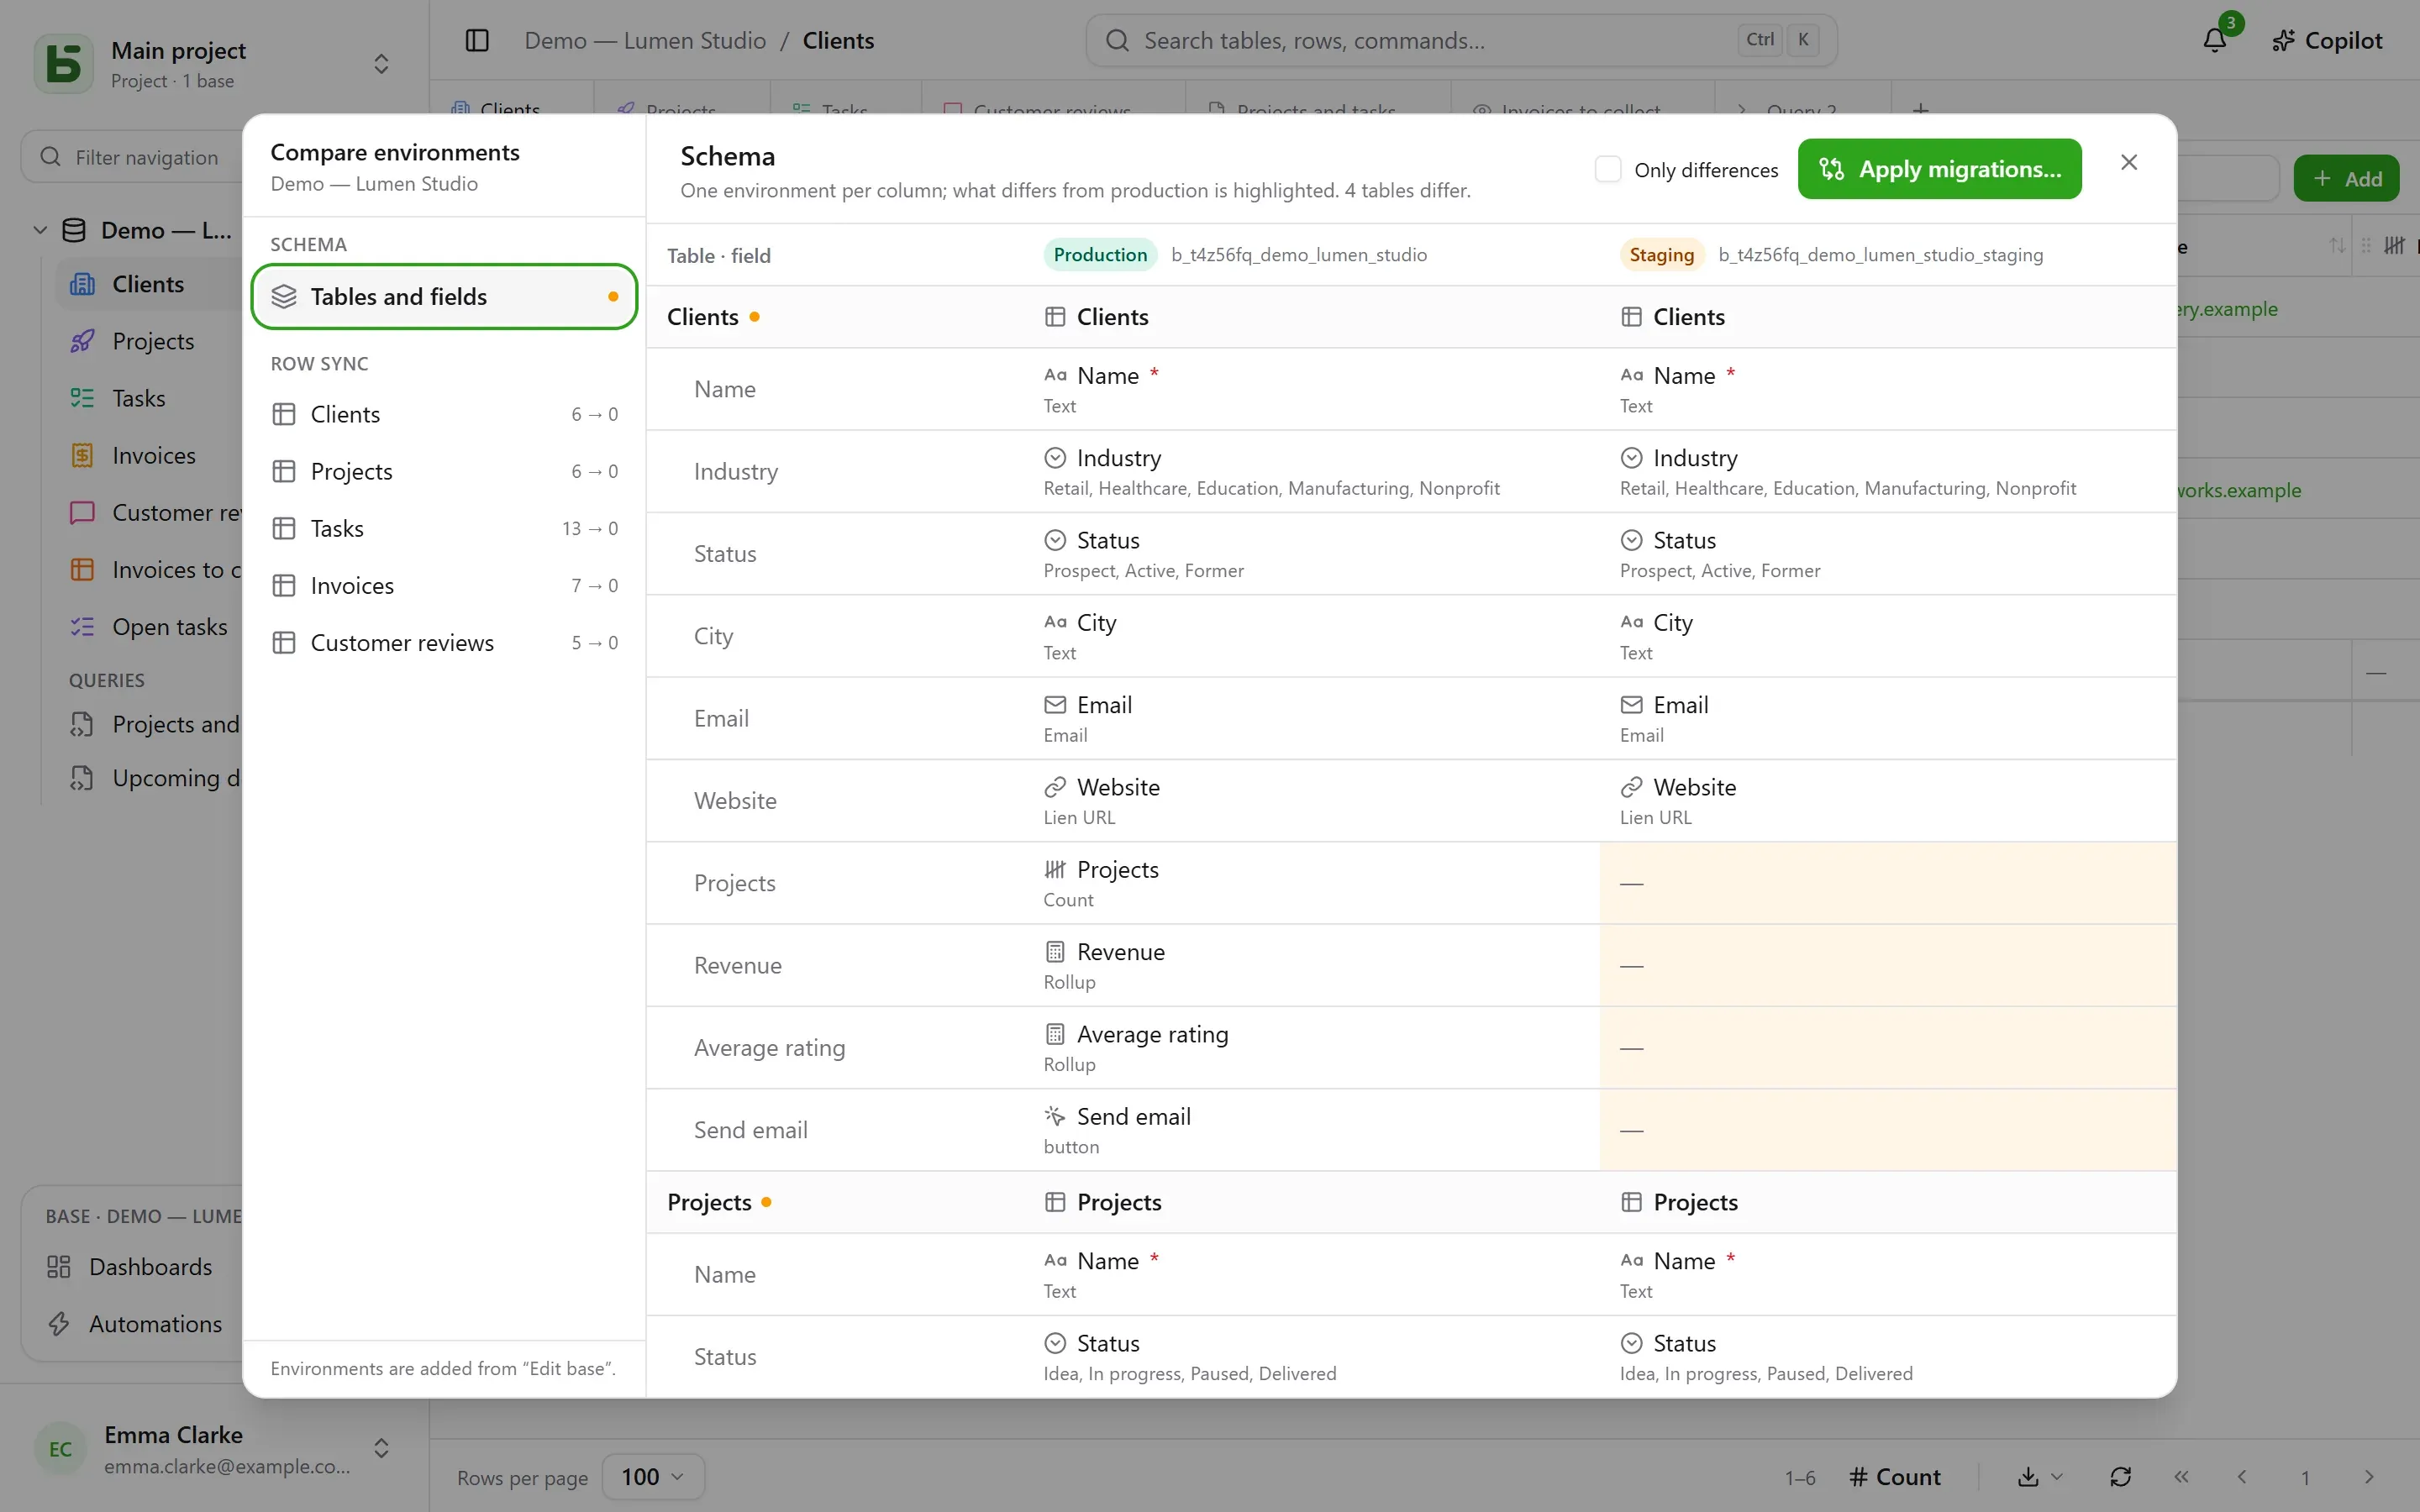
Task: Go to previous page arrow
Action: click(2242, 1477)
